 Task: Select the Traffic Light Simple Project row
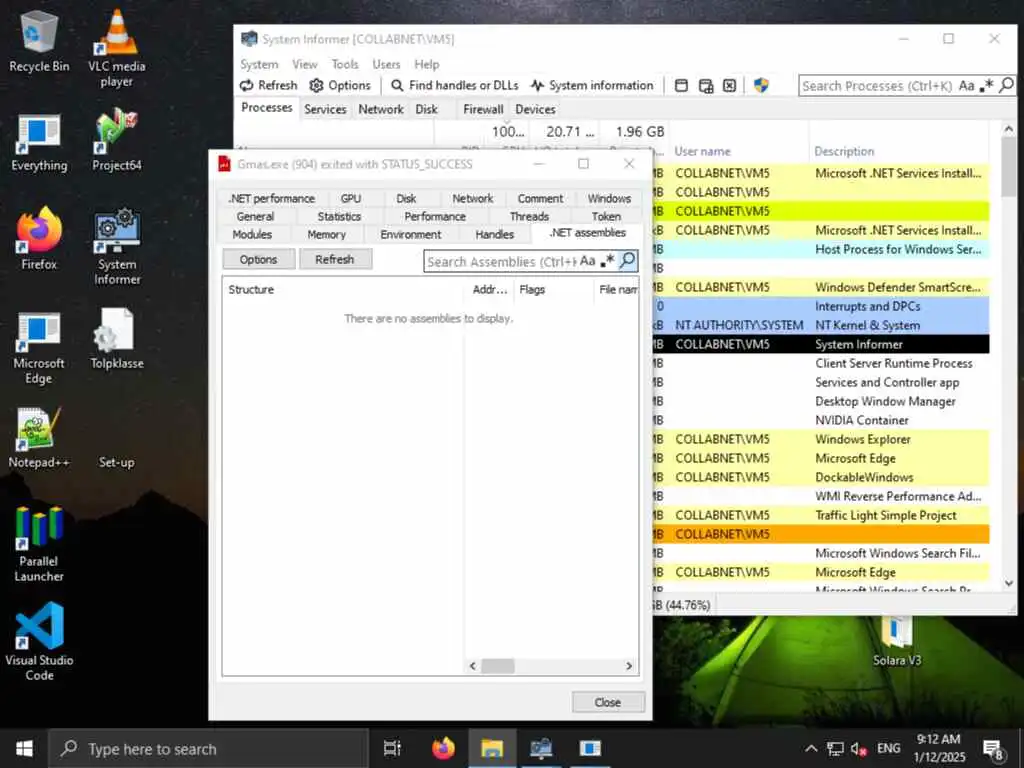821,515
